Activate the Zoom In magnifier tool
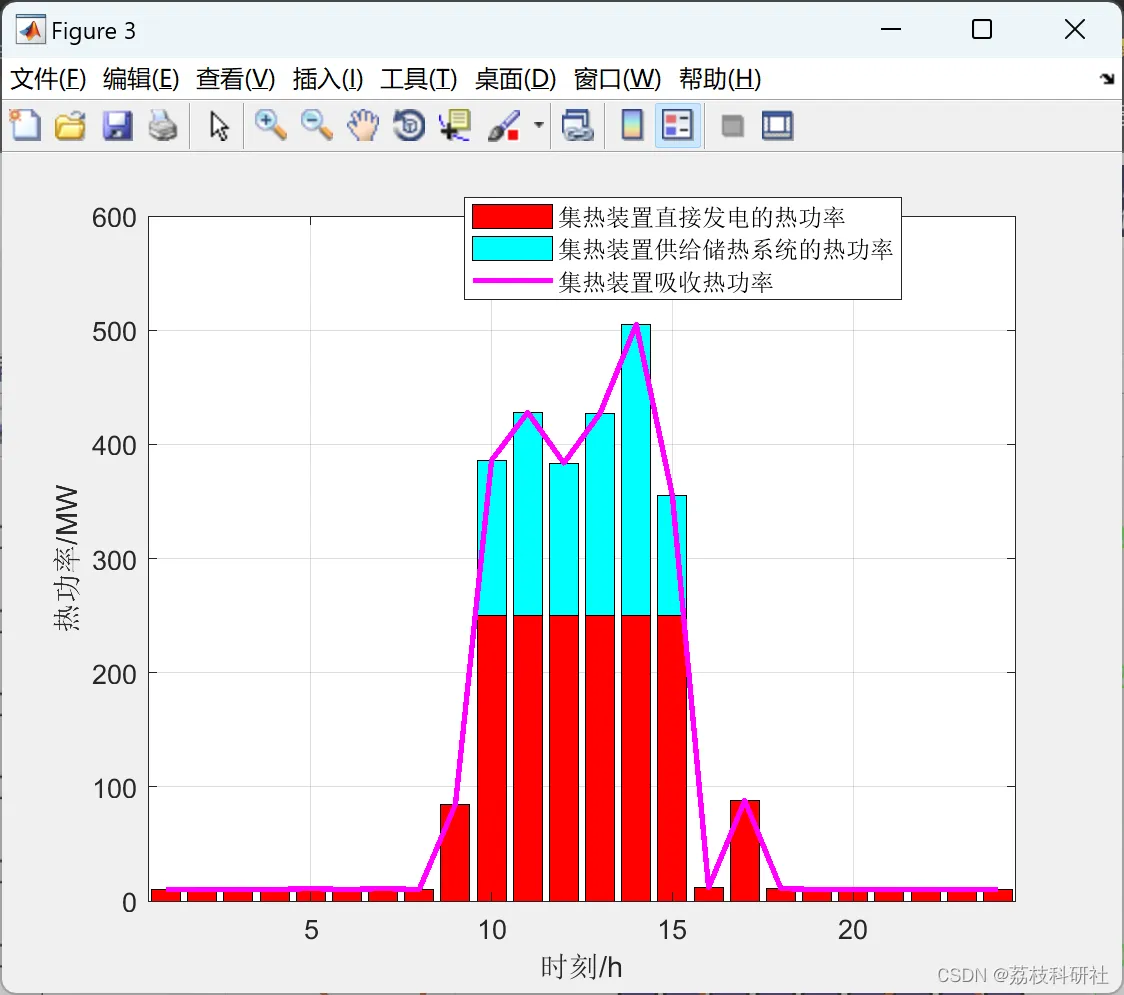The image size is (1124, 995). coord(270,125)
